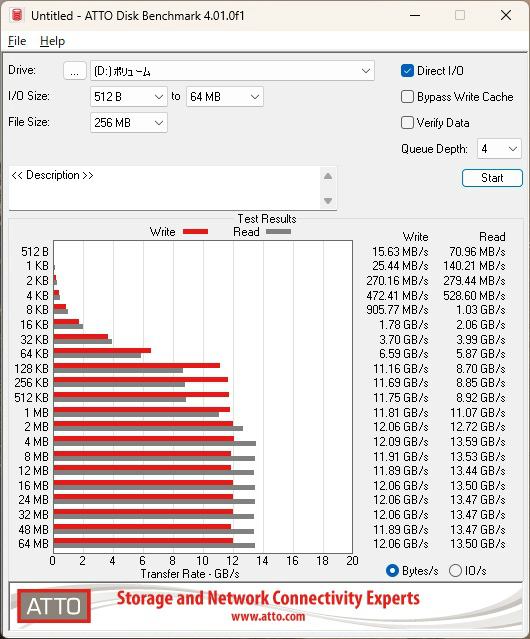The image size is (530, 639).
Task: Open the 512 B minimum I/O size dropdown
Action: click(x=129, y=97)
